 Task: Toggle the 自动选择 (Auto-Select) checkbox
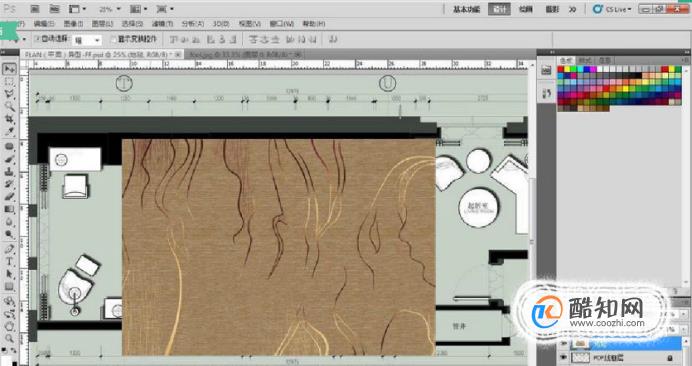37,39
